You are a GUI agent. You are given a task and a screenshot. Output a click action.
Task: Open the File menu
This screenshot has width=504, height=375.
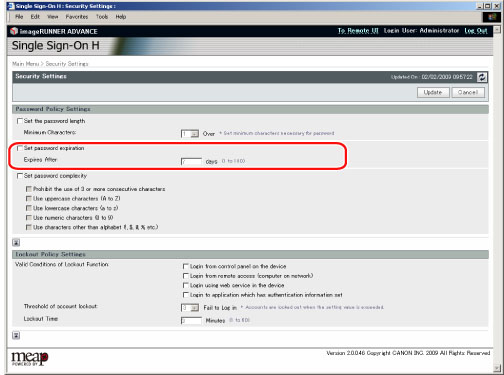(x=19, y=17)
